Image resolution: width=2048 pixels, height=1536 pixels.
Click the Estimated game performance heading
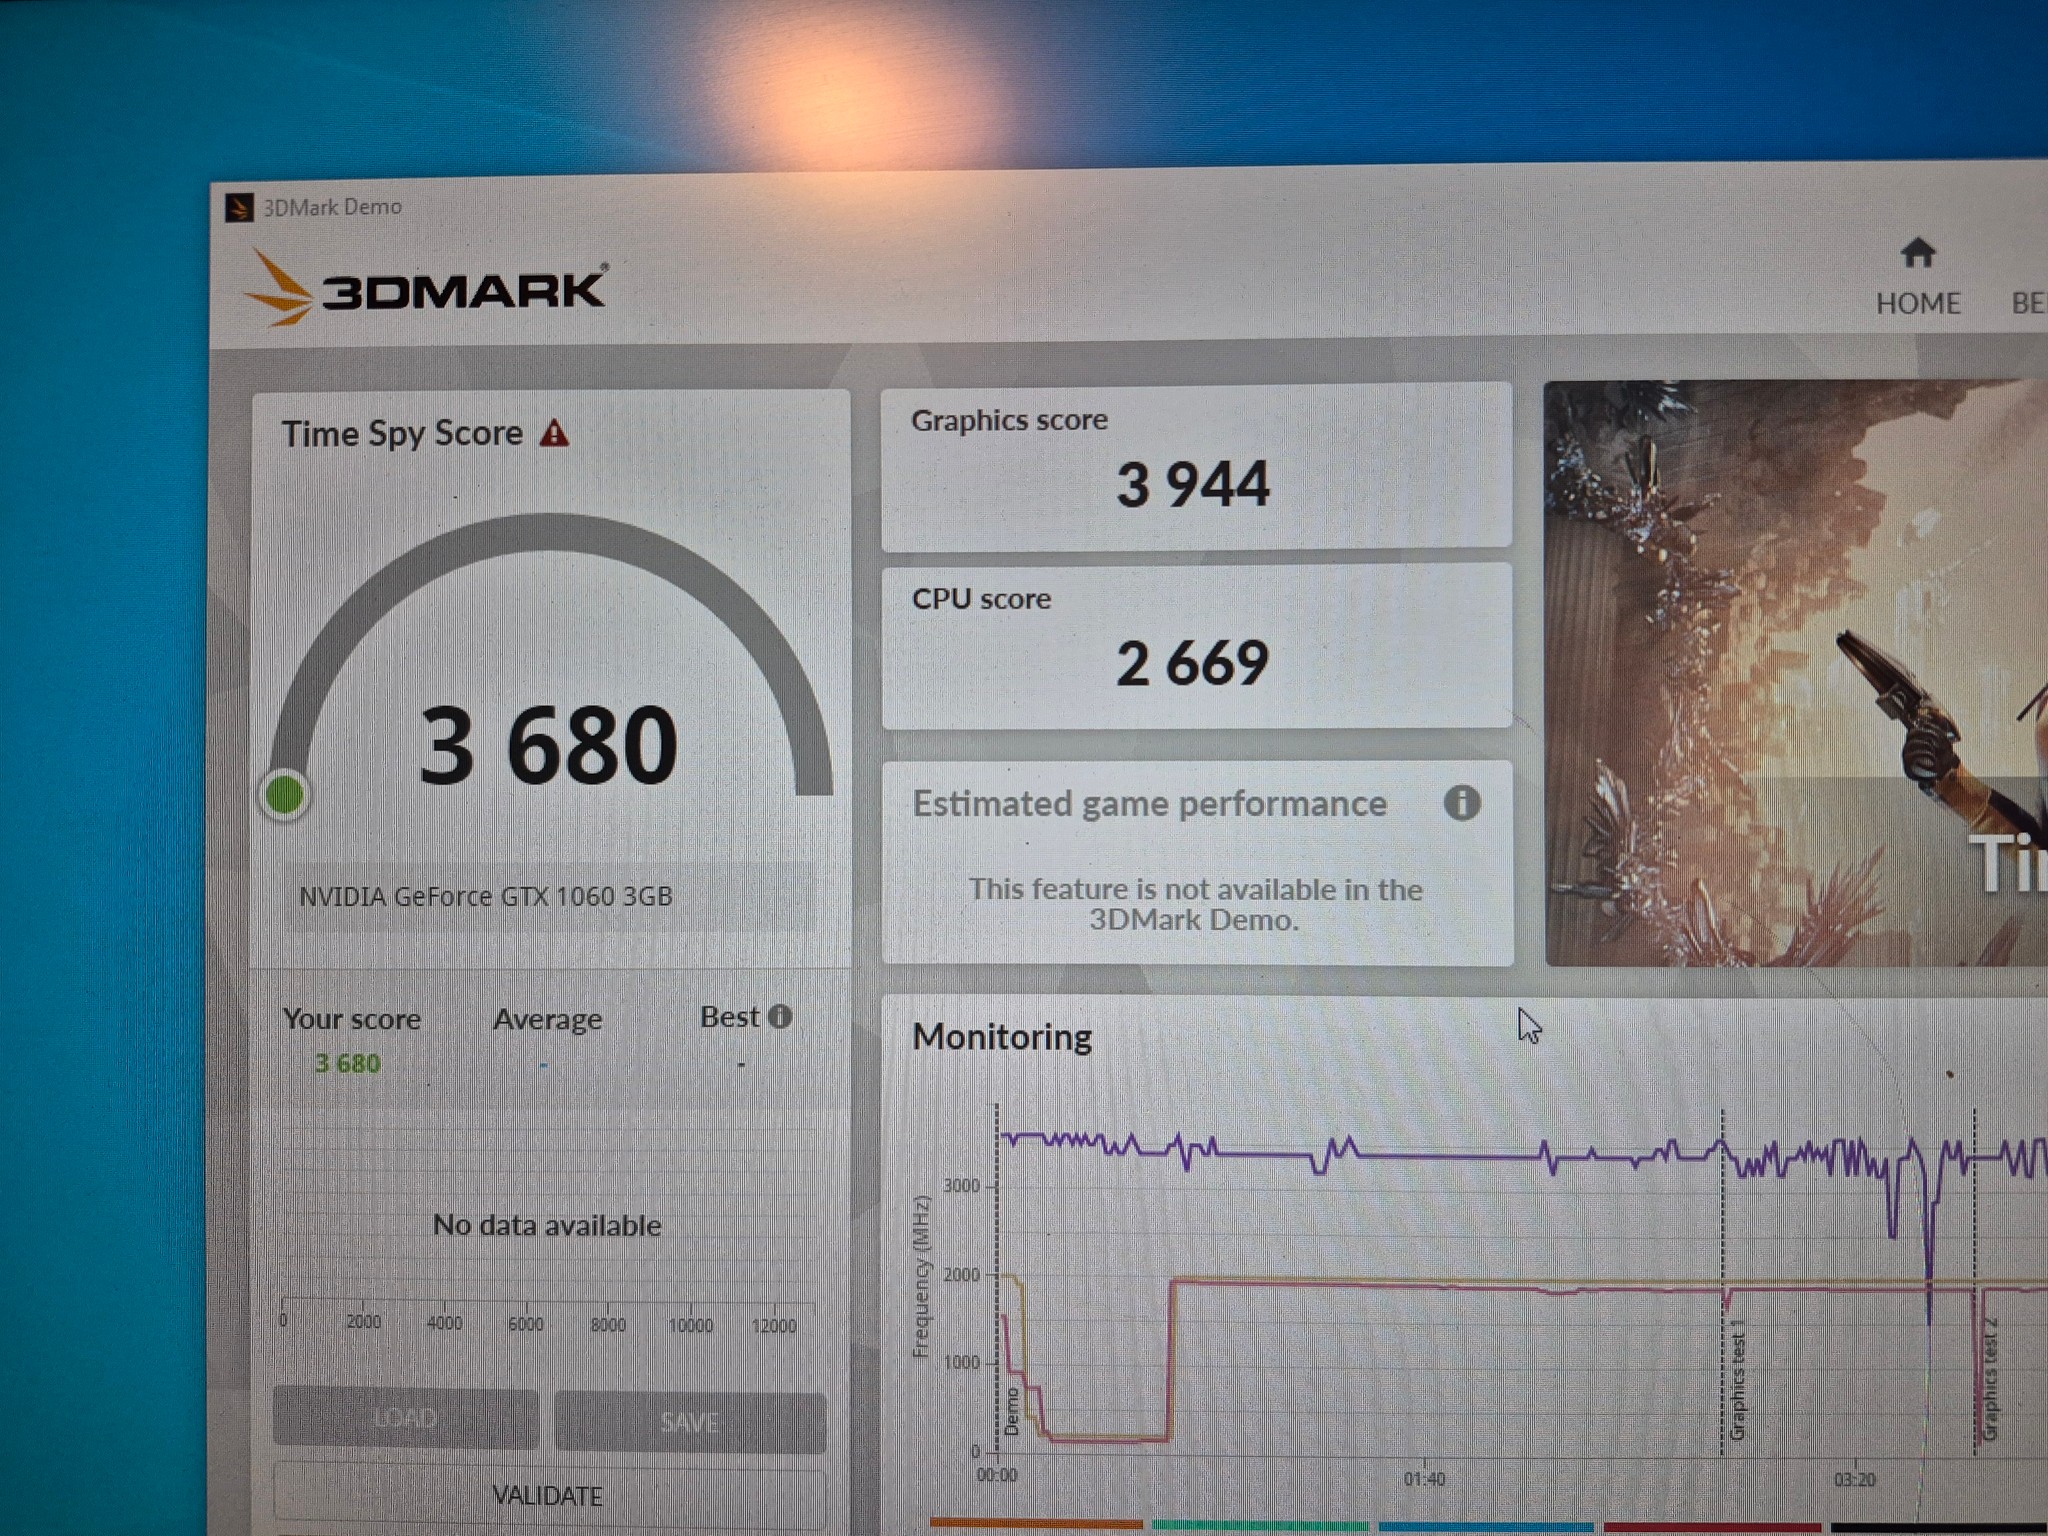click(1149, 803)
